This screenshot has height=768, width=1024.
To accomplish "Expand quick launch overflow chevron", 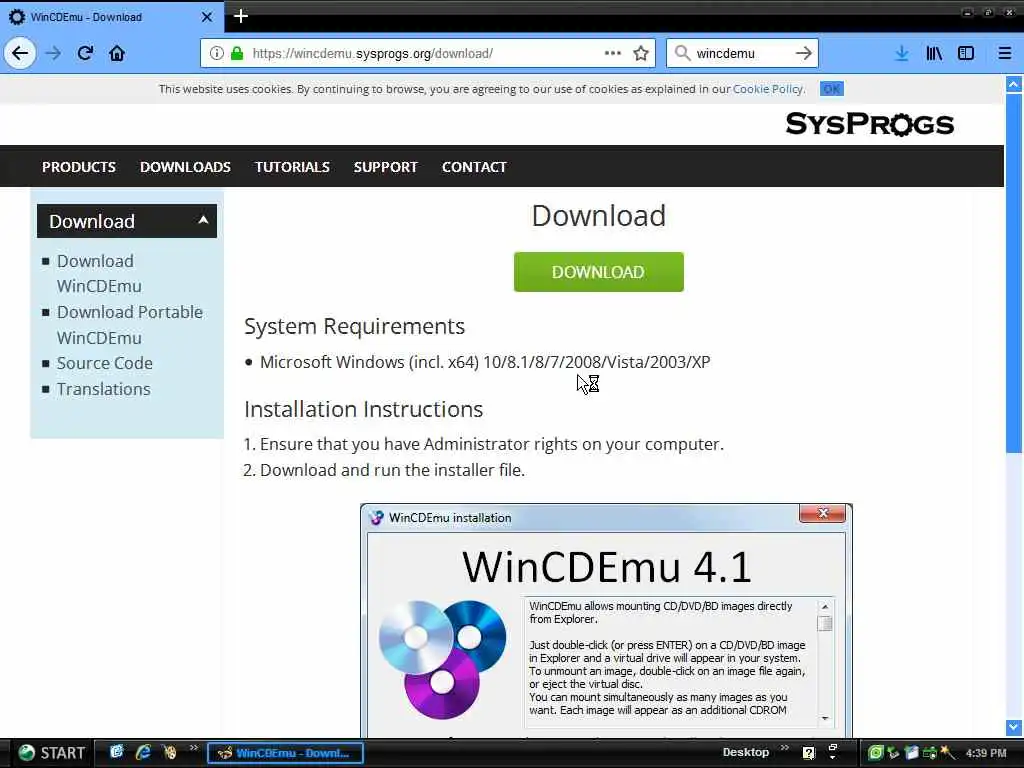I will tap(193, 748).
